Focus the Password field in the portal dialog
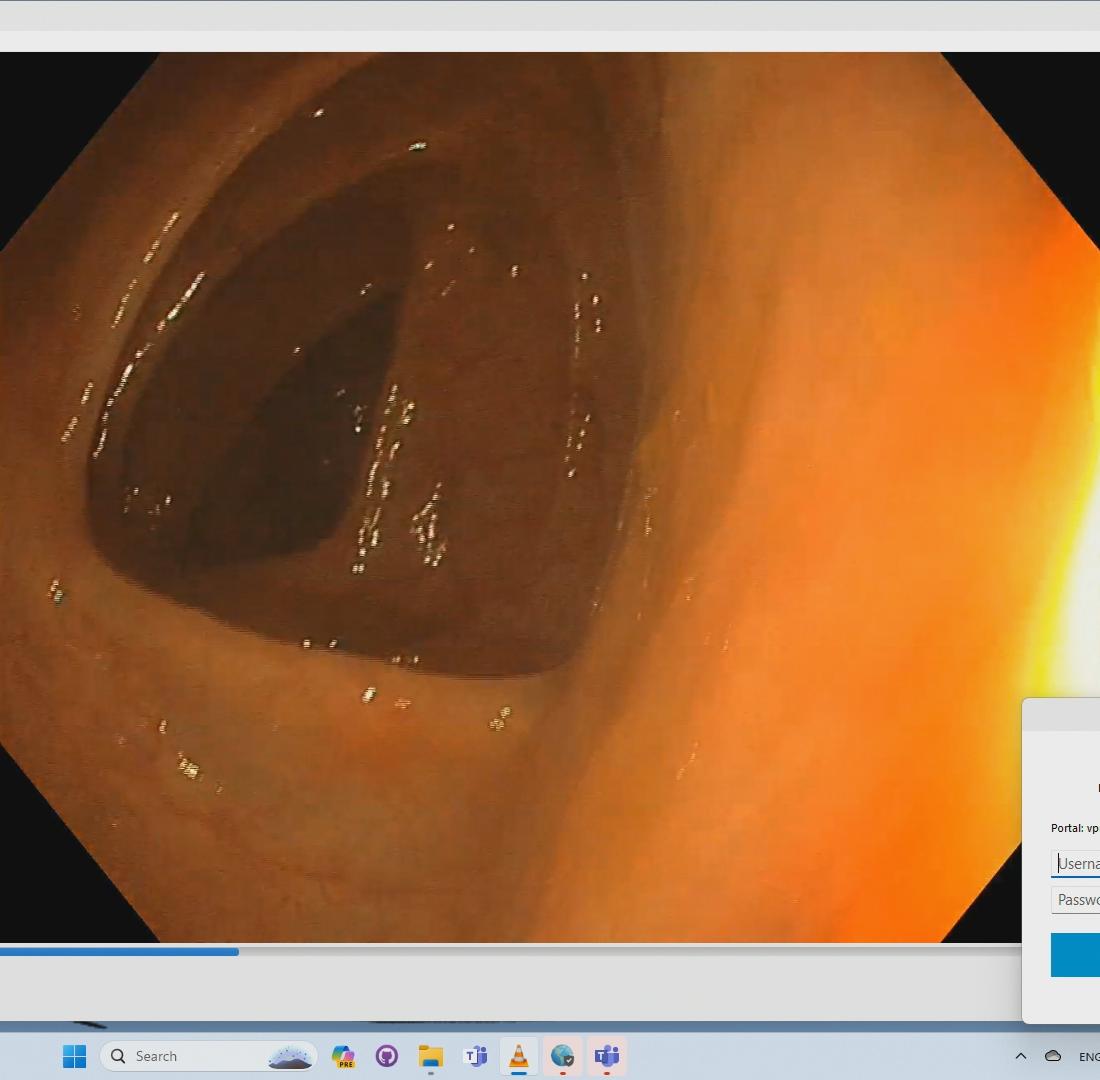The height and width of the screenshot is (1080, 1100). tap(1075, 900)
